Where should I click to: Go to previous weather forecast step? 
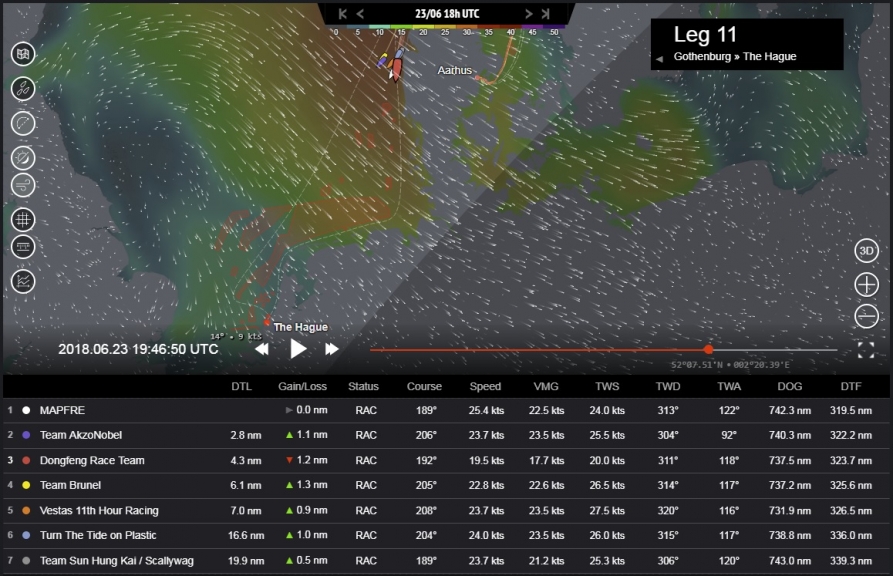360,14
